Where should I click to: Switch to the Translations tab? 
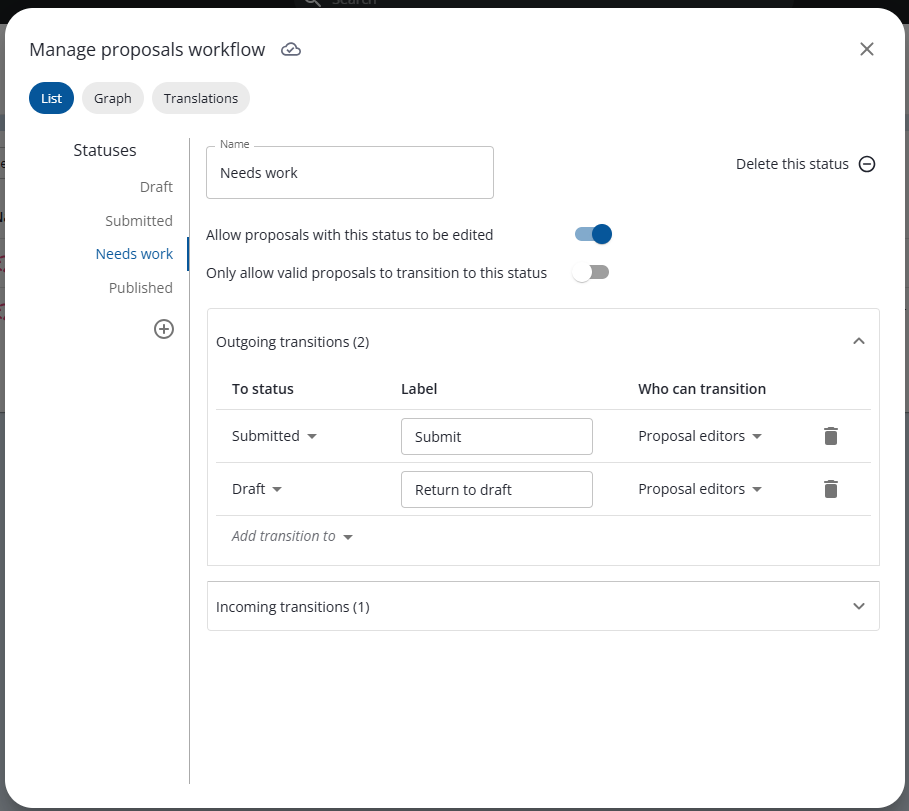click(201, 98)
